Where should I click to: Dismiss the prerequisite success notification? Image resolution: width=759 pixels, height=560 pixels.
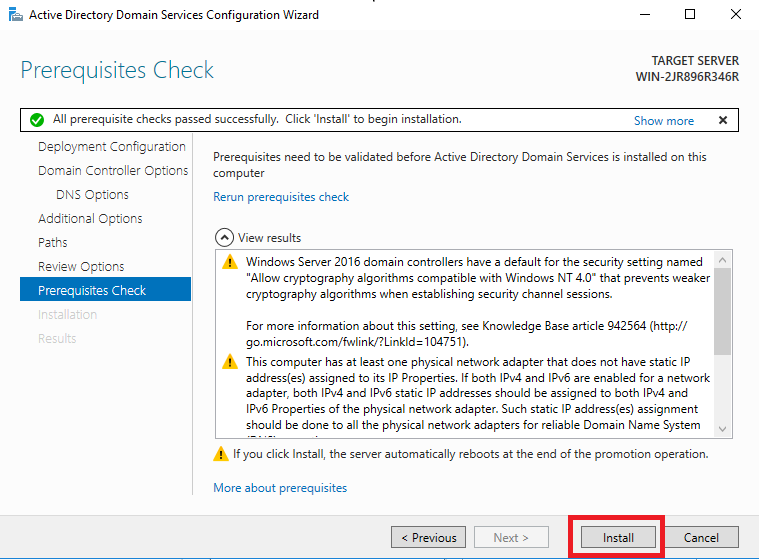pyautogui.click(x=723, y=120)
